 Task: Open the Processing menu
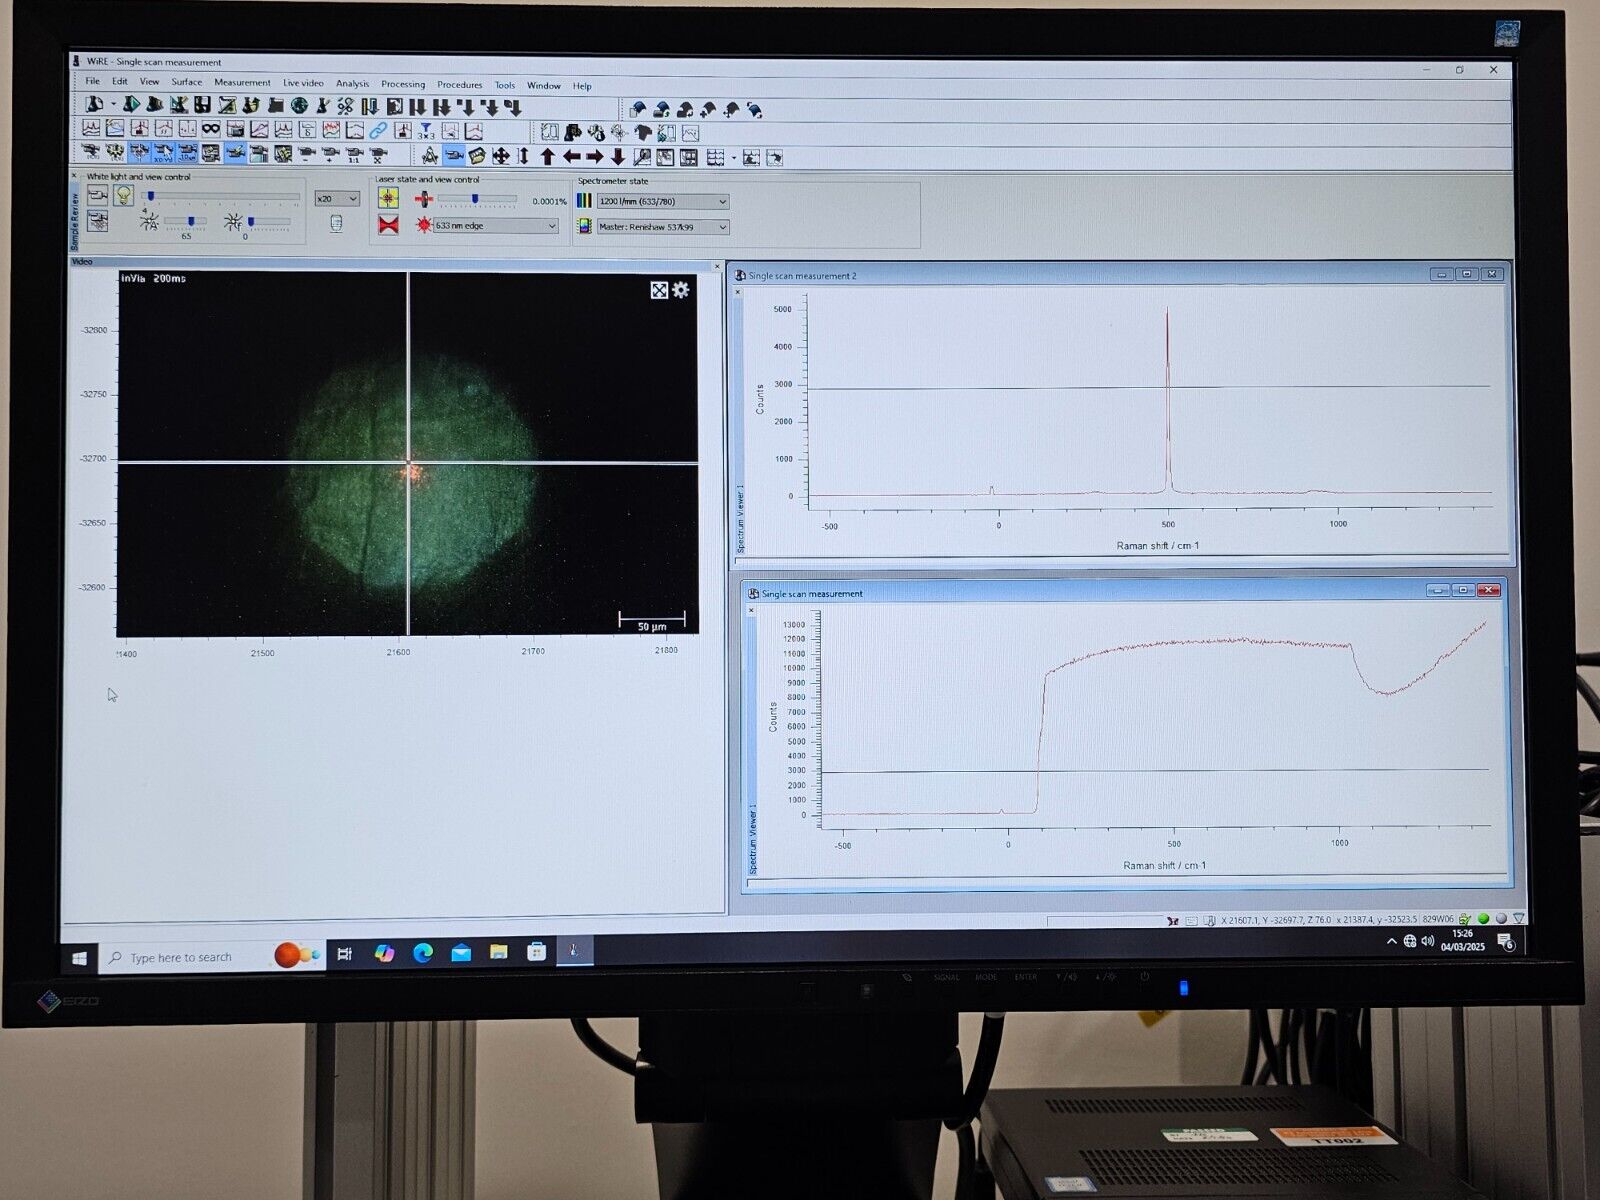point(403,84)
